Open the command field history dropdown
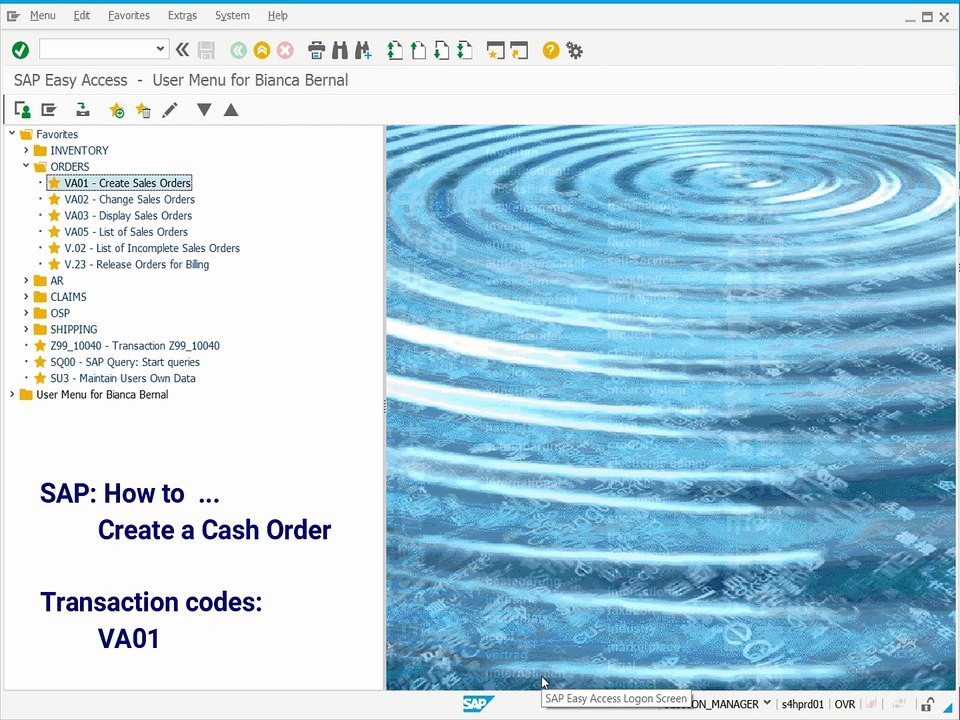 pyautogui.click(x=160, y=48)
